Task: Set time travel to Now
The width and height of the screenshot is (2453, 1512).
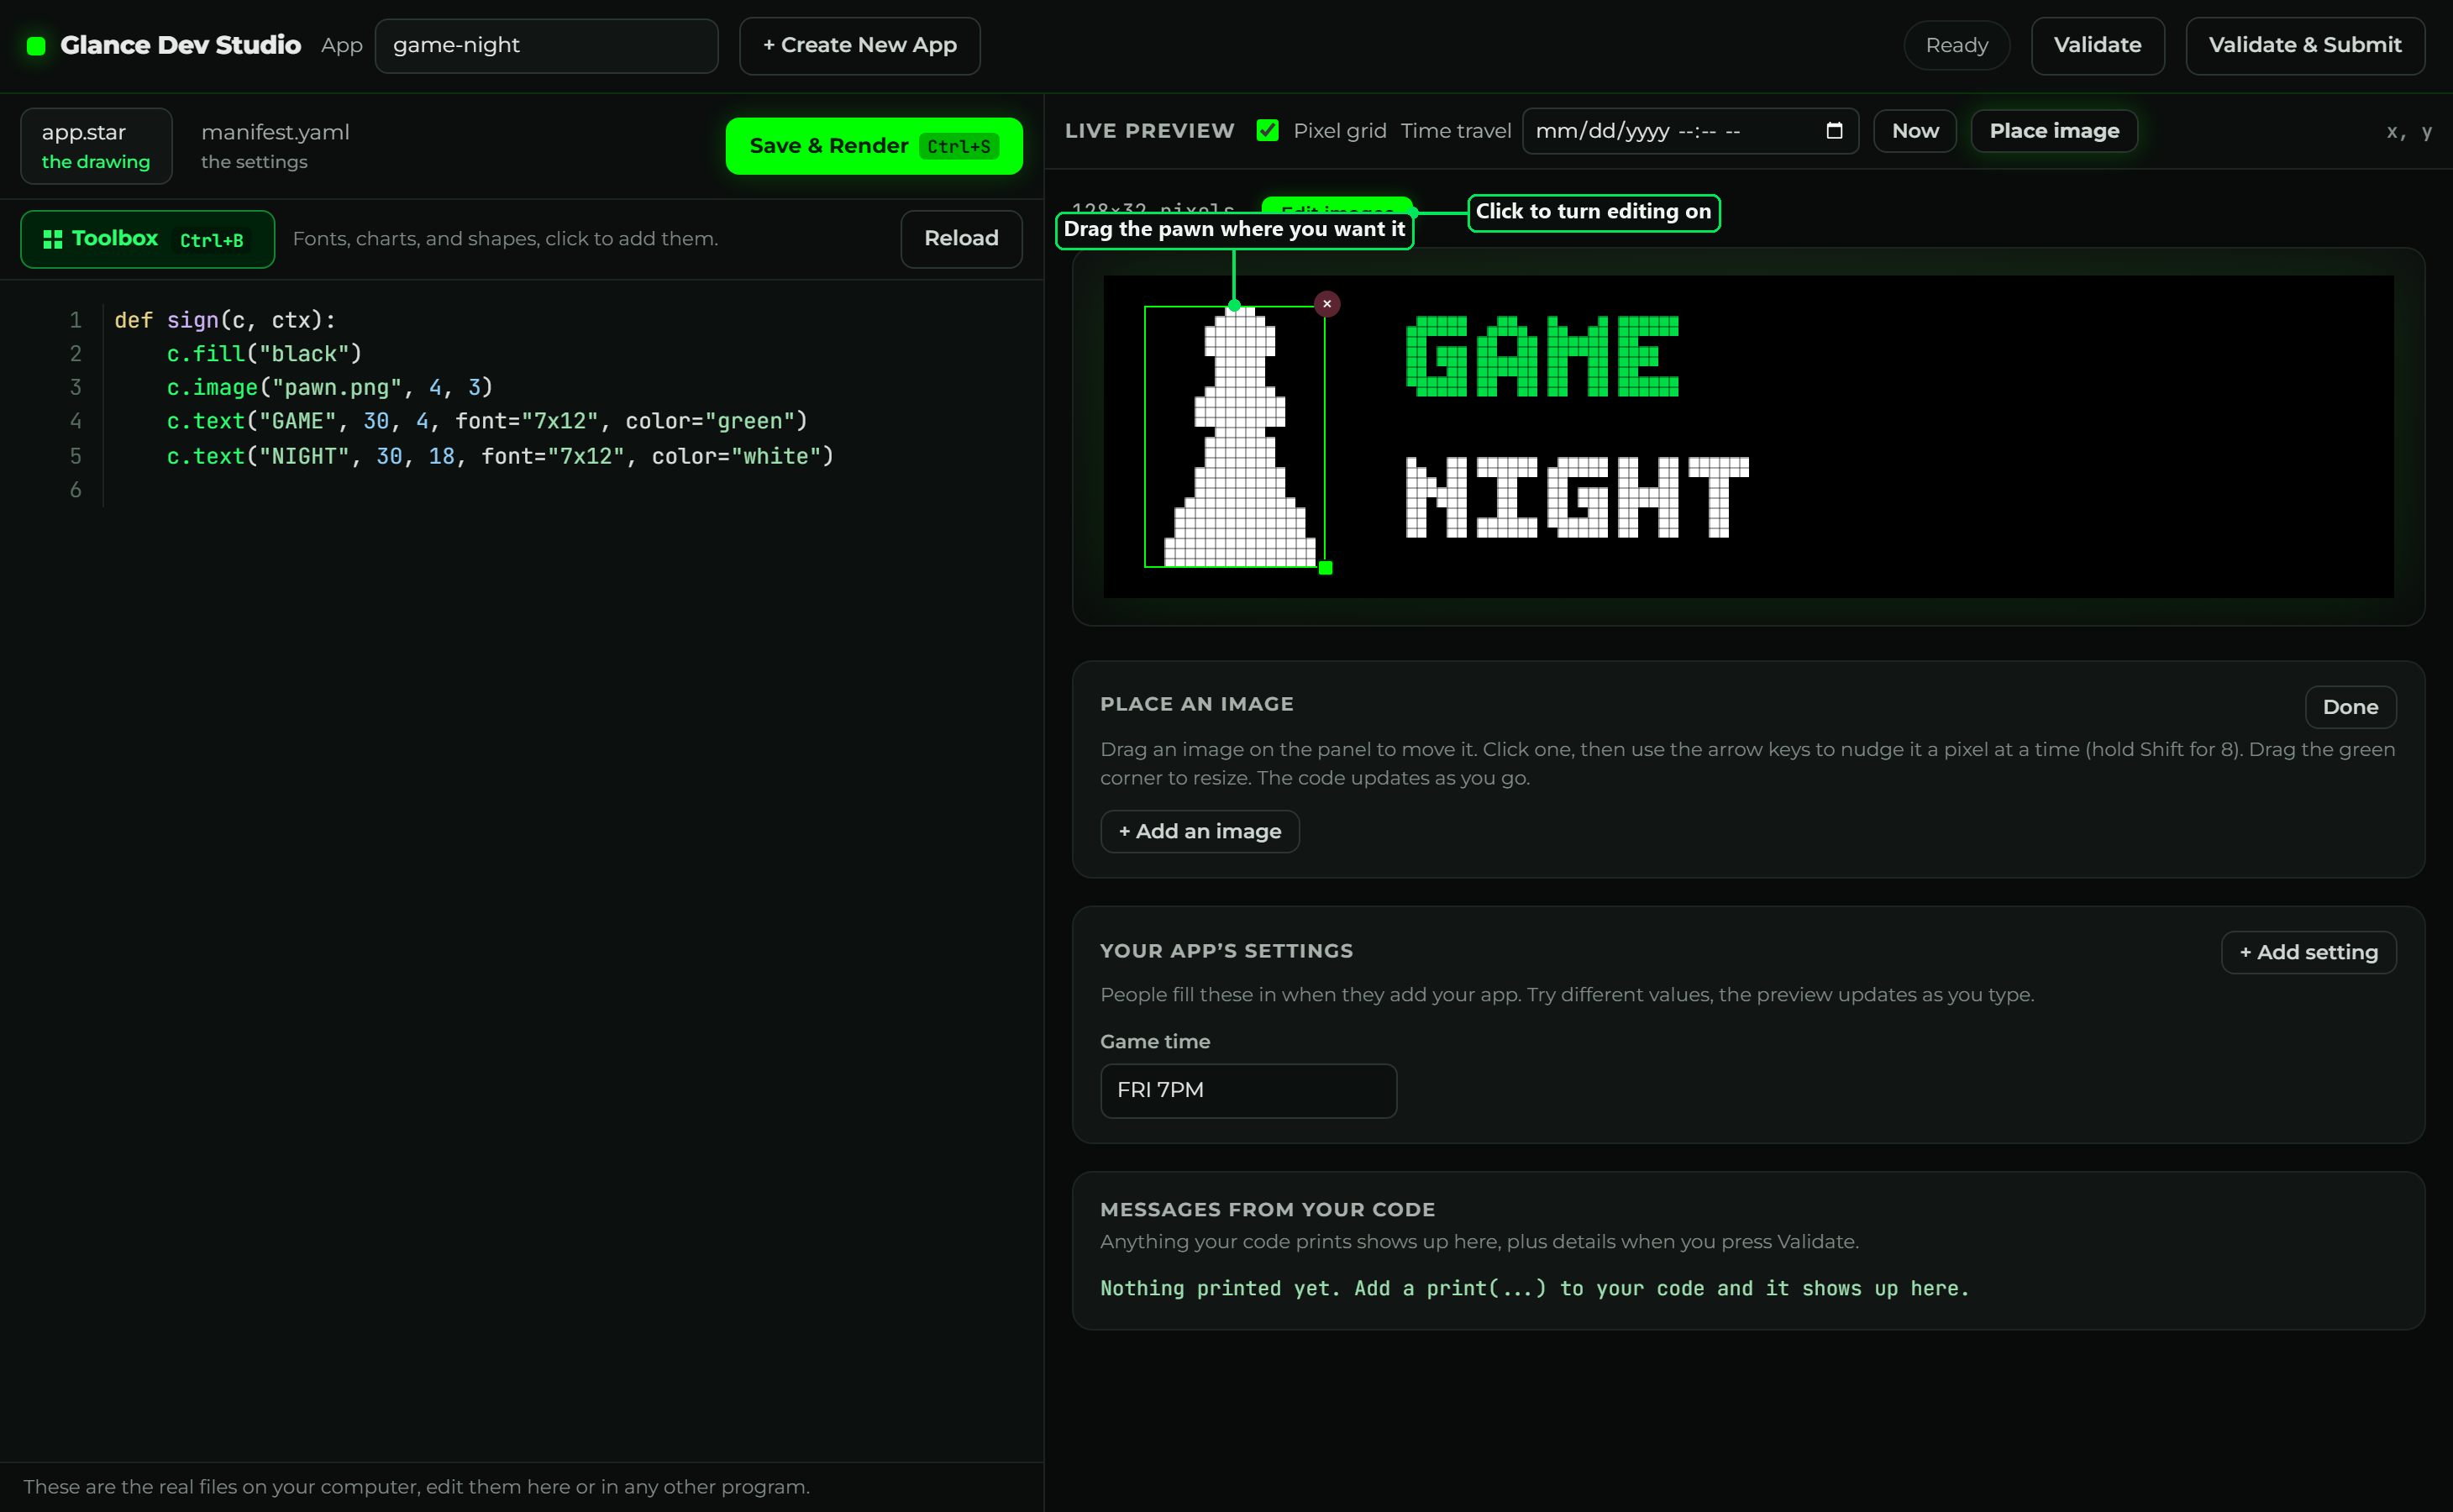Action: [1914, 131]
